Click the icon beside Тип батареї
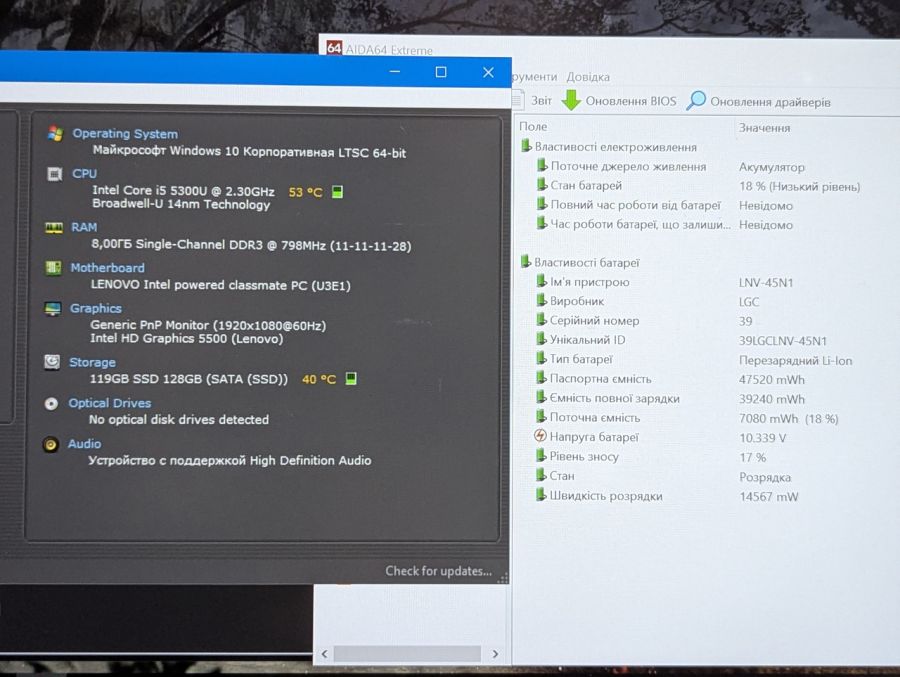The image size is (900, 677). click(541, 358)
